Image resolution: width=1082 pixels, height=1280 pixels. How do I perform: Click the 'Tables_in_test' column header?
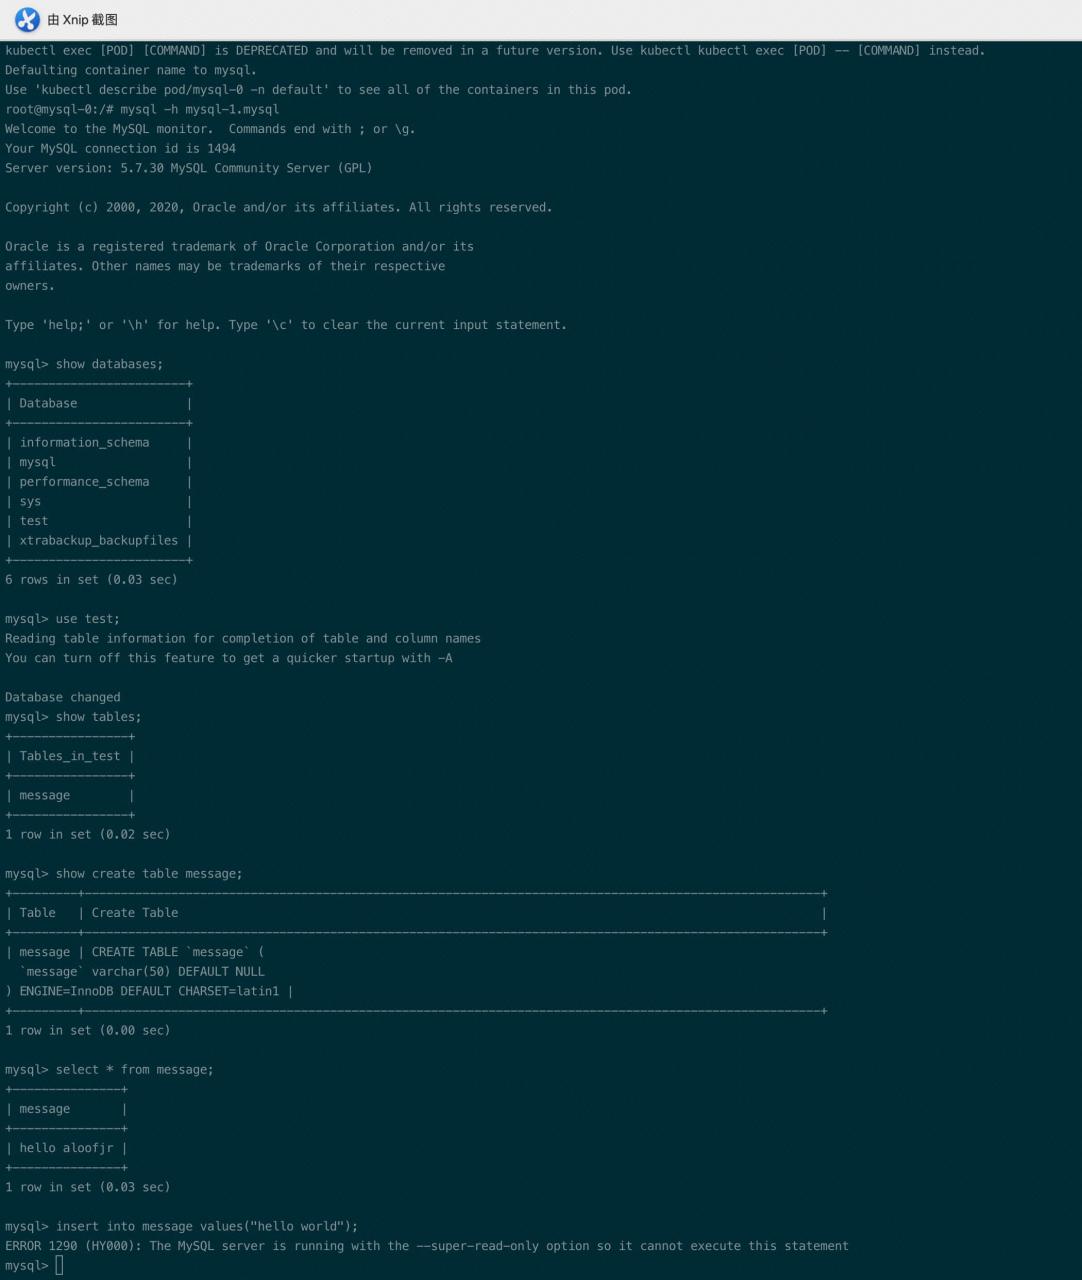coord(70,756)
